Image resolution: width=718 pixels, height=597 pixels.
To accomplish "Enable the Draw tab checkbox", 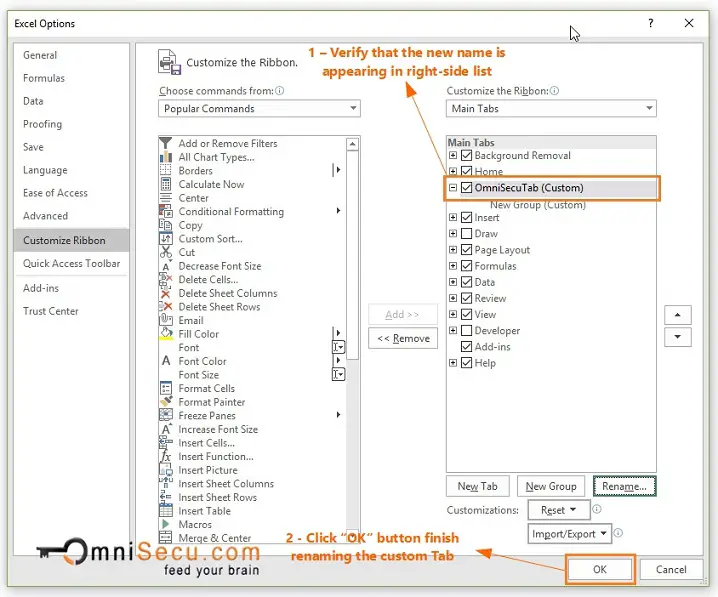I will pos(466,233).
